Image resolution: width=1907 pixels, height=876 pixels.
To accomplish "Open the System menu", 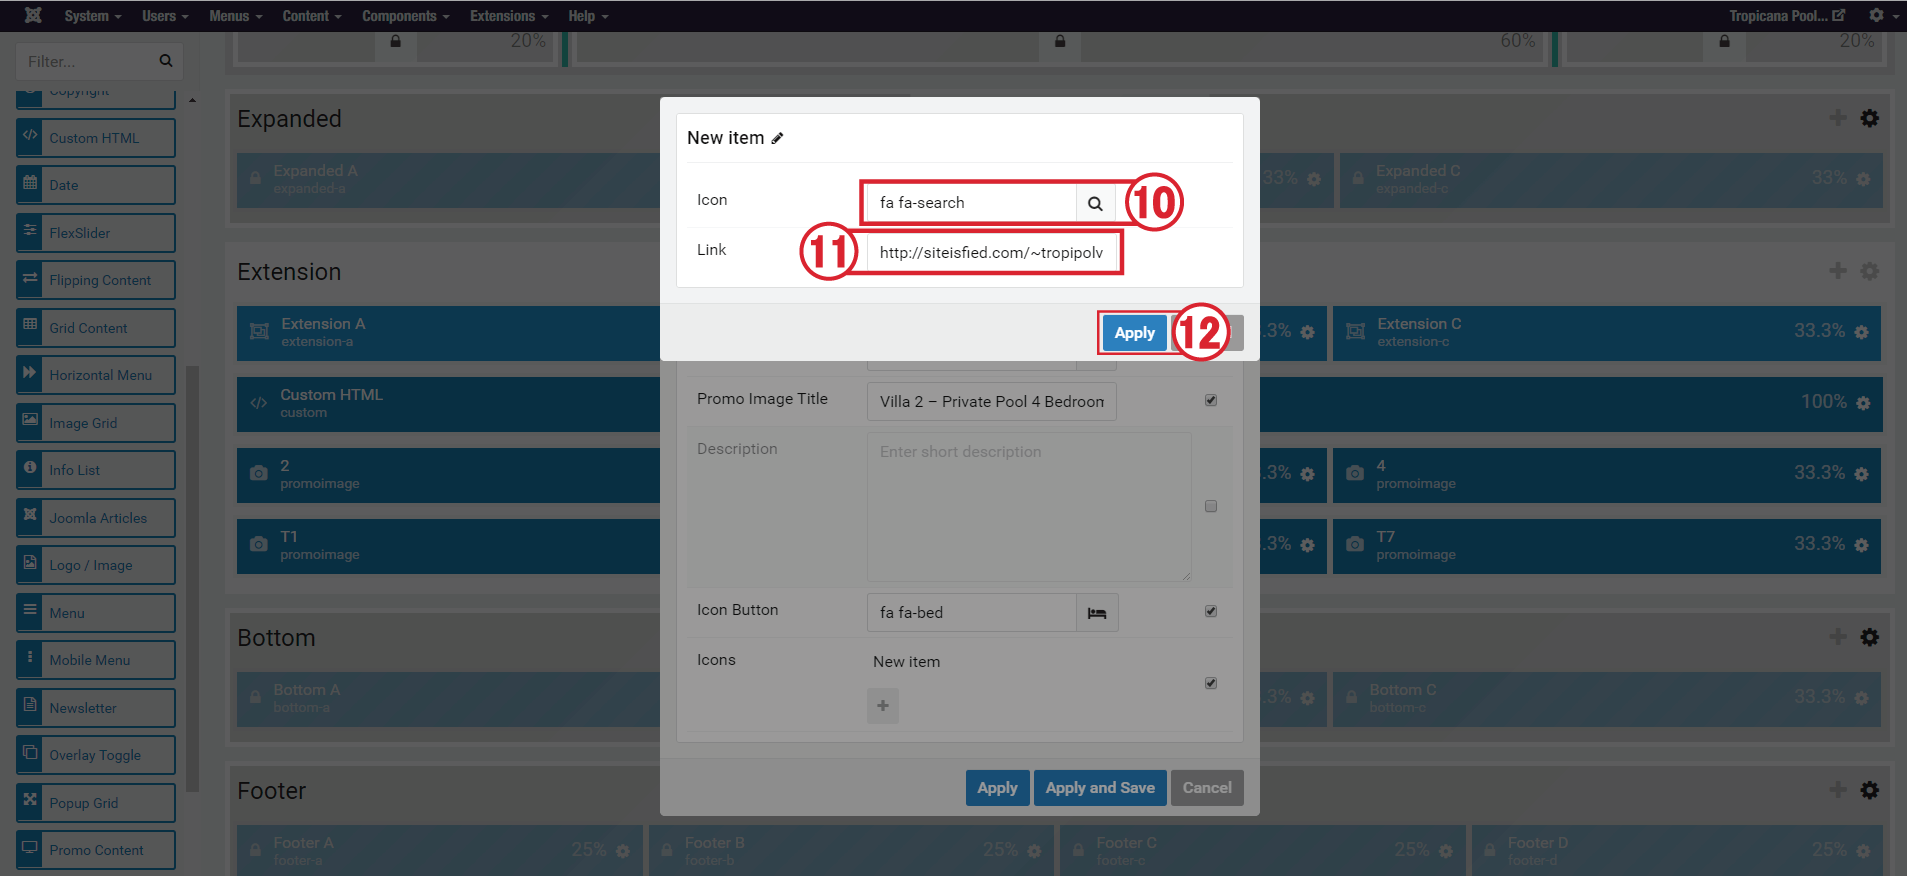I will (92, 16).
